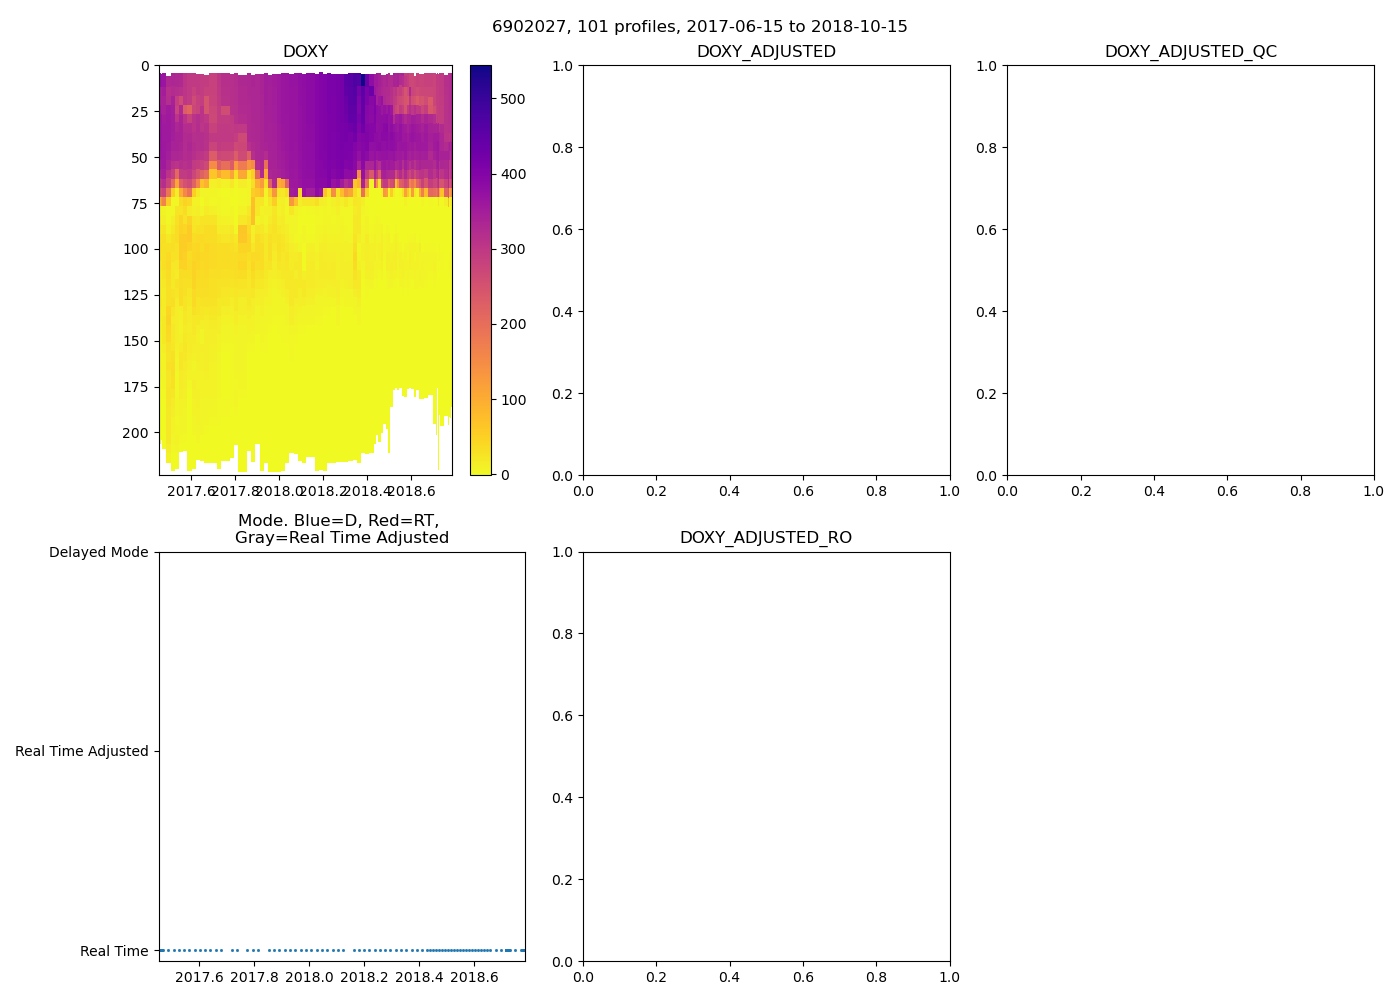Click the 500 tick on the colorbar
The height and width of the screenshot is (1000, 1400).
513,99
